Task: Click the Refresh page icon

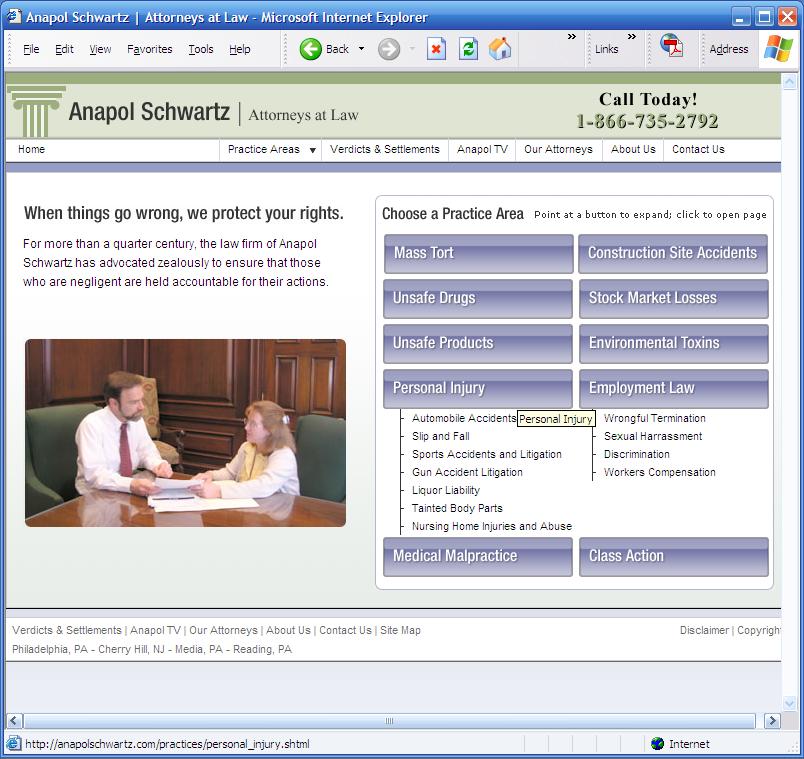Action: pos(468,49)
